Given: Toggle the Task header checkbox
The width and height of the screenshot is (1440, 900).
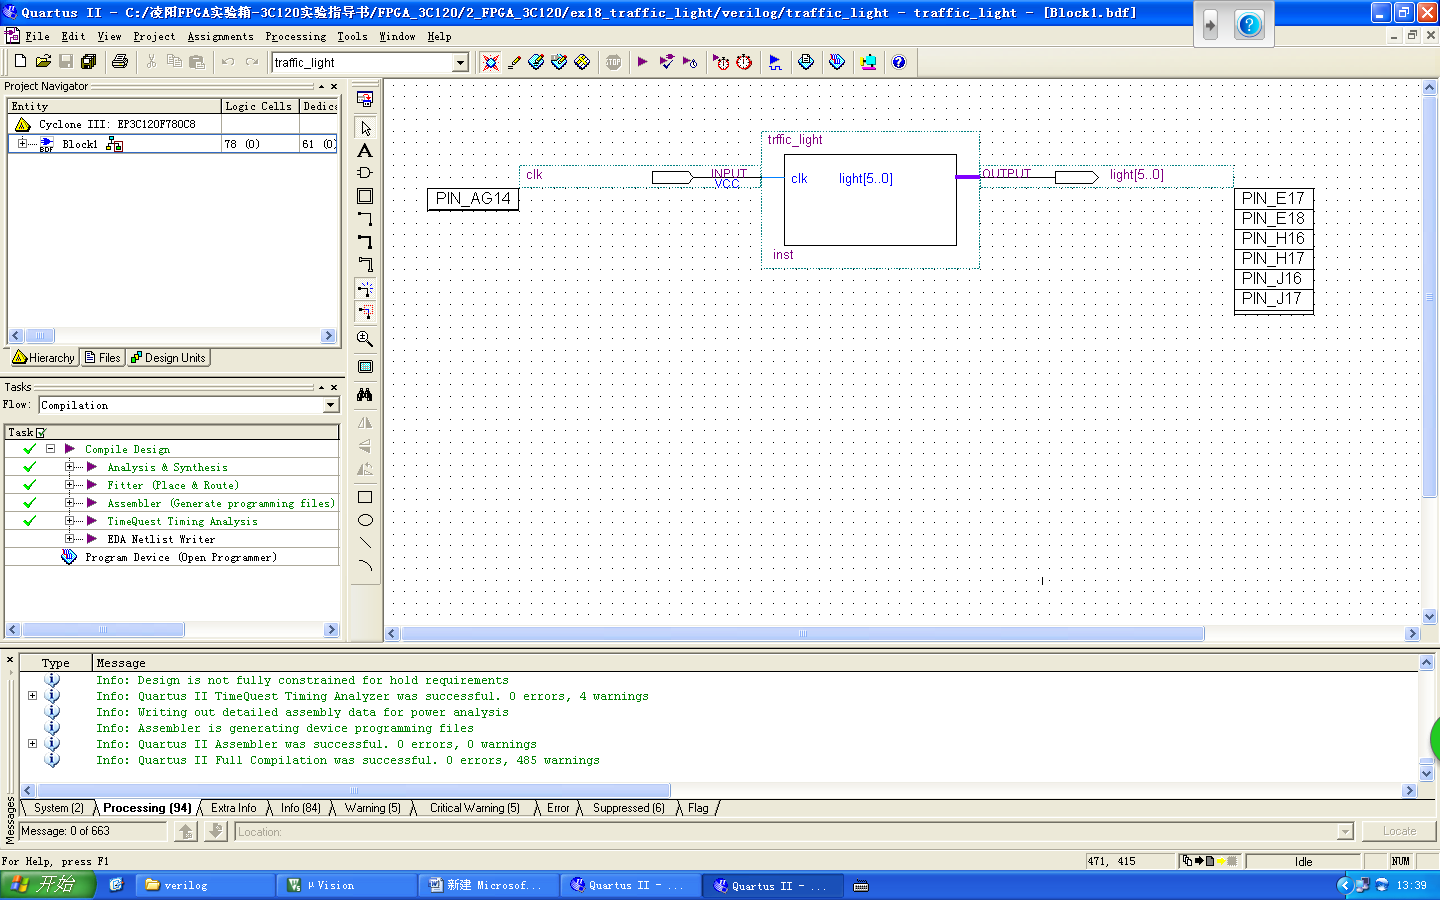Looking at the screenshot, I should (41, 433).
